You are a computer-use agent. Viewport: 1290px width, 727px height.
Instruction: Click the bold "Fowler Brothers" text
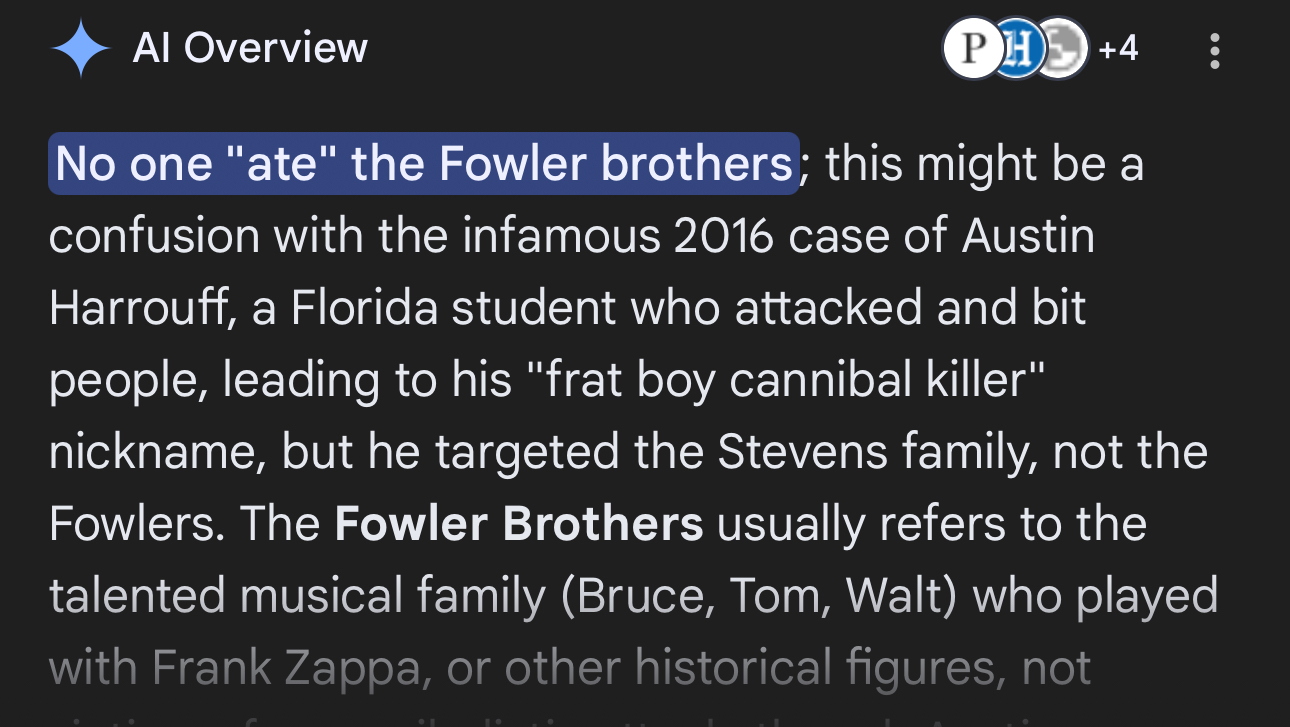tap(518, 525)
